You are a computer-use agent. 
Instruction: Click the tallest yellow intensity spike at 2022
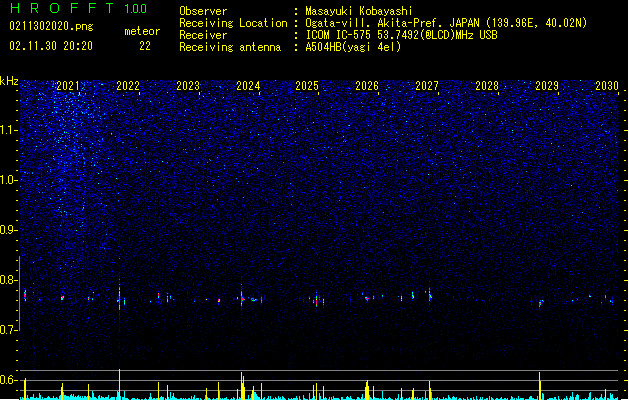click(x=120, y=384)
